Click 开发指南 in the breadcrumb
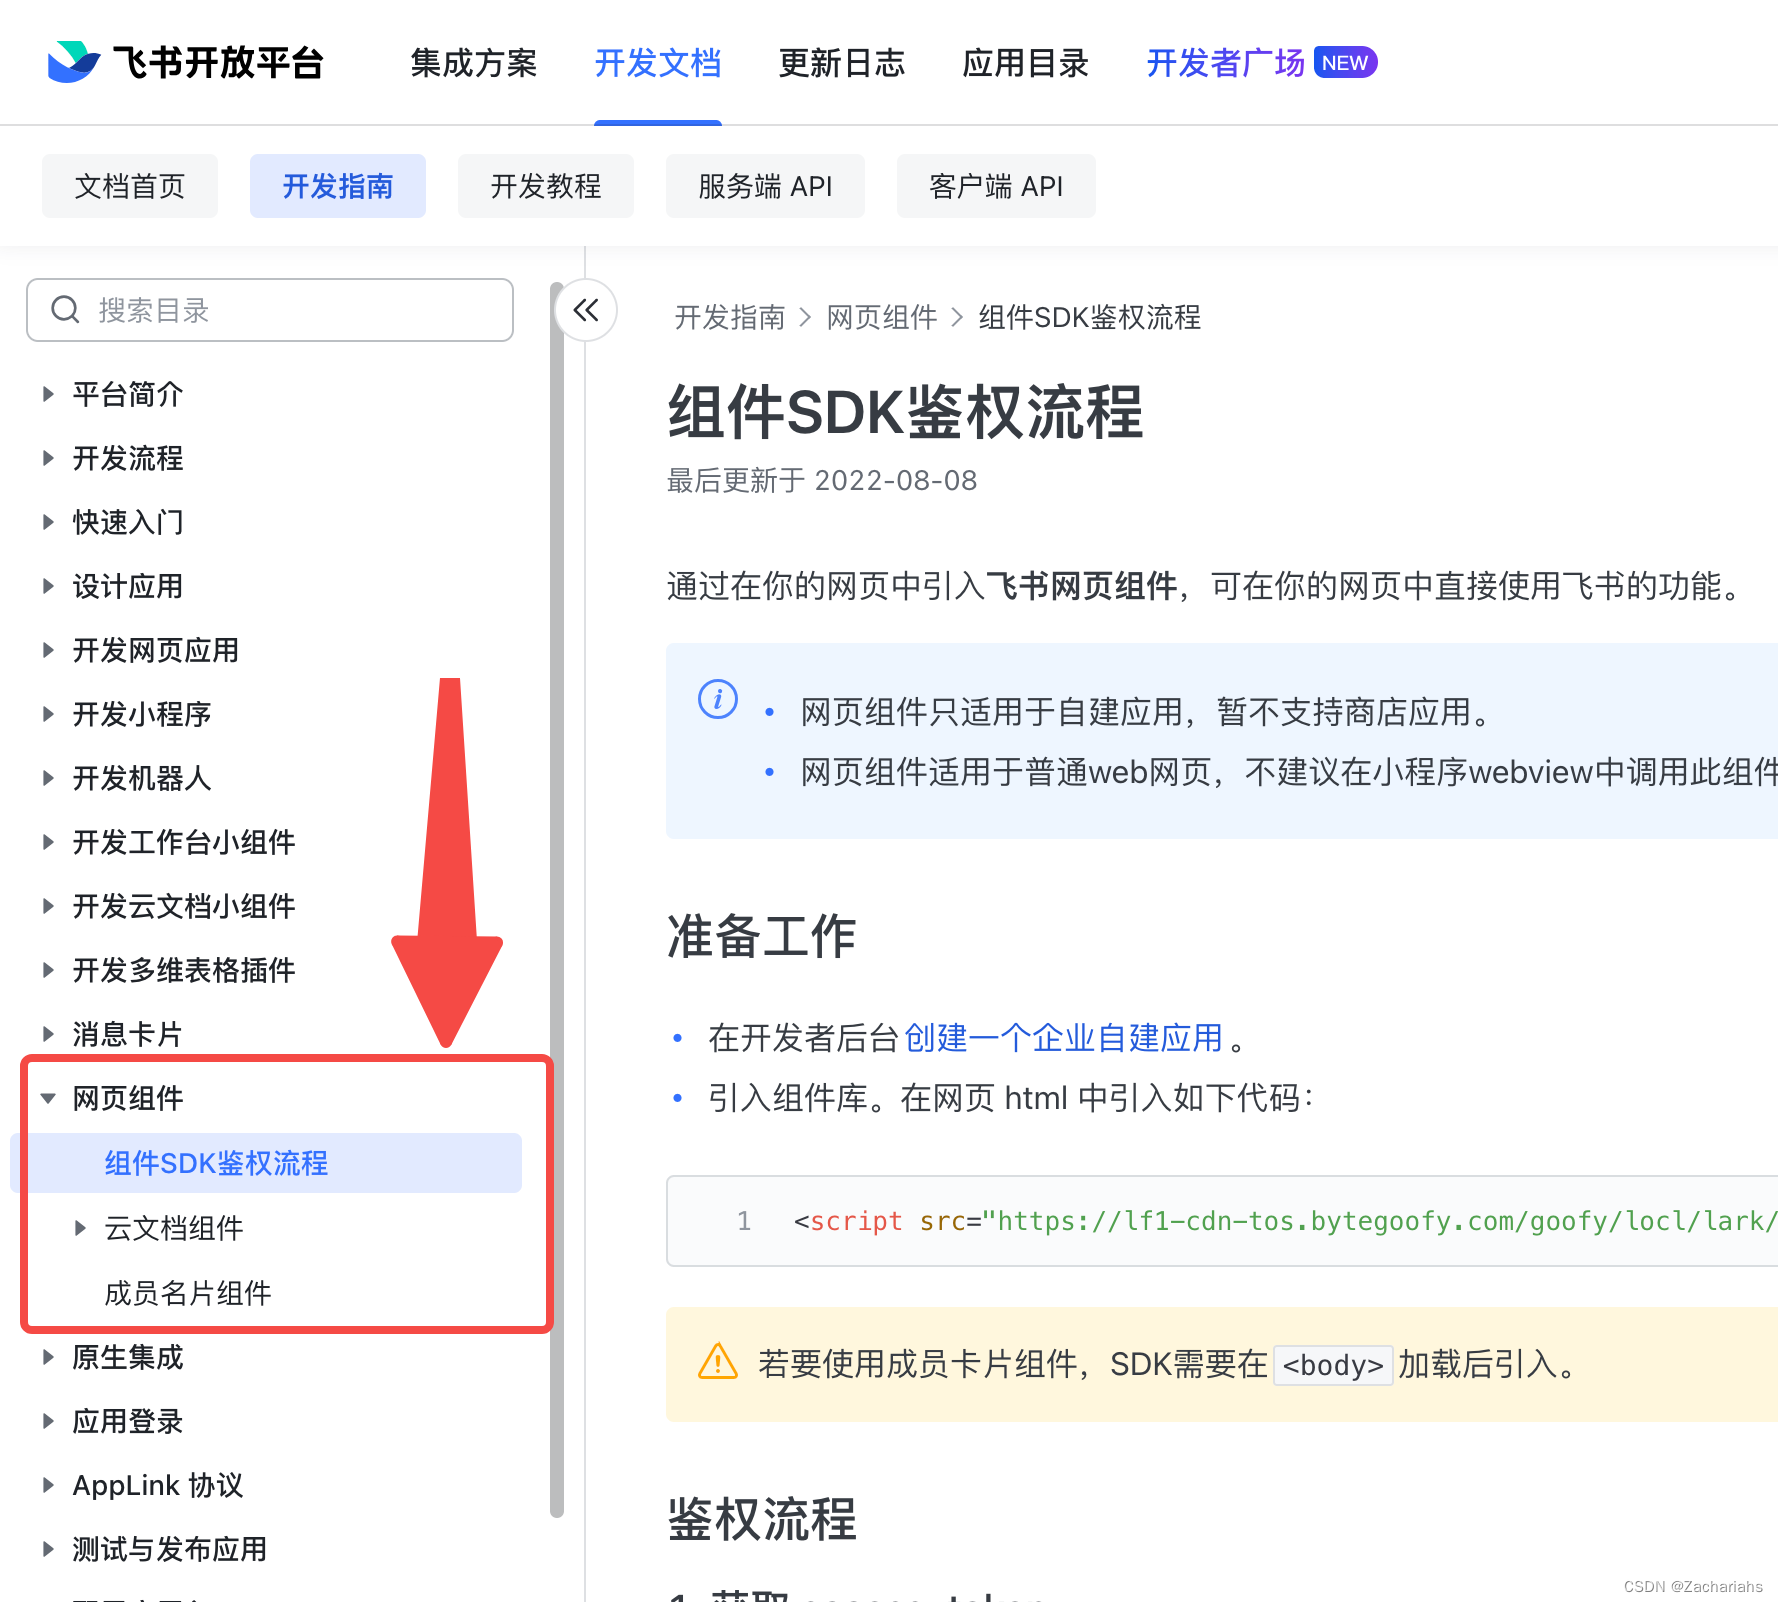Viewport: 1778px width, 1602px height. (730, 317)
